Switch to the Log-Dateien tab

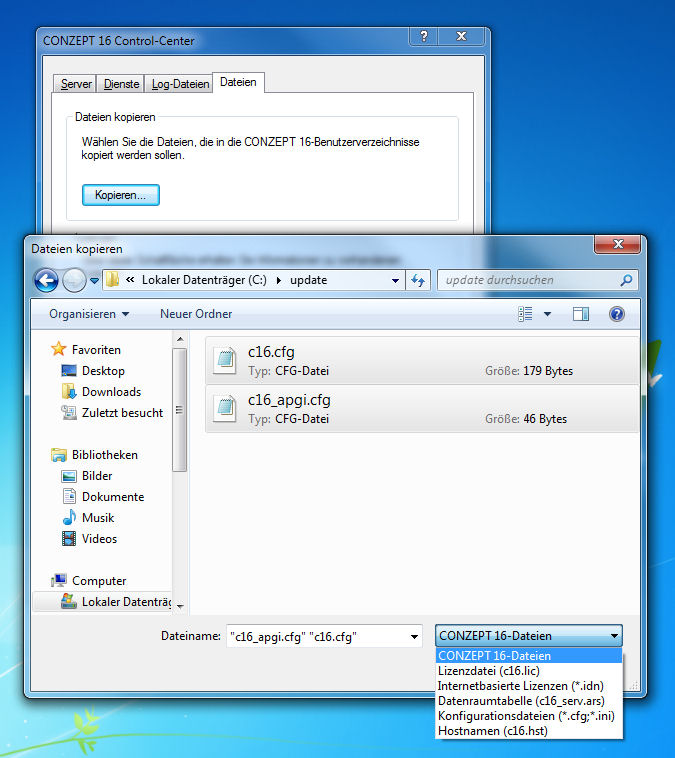point(180,84)
